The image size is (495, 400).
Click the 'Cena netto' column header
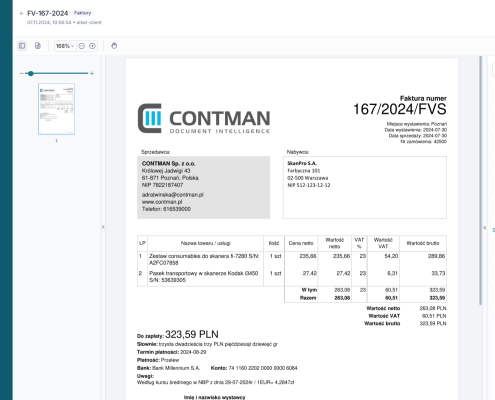301,243
